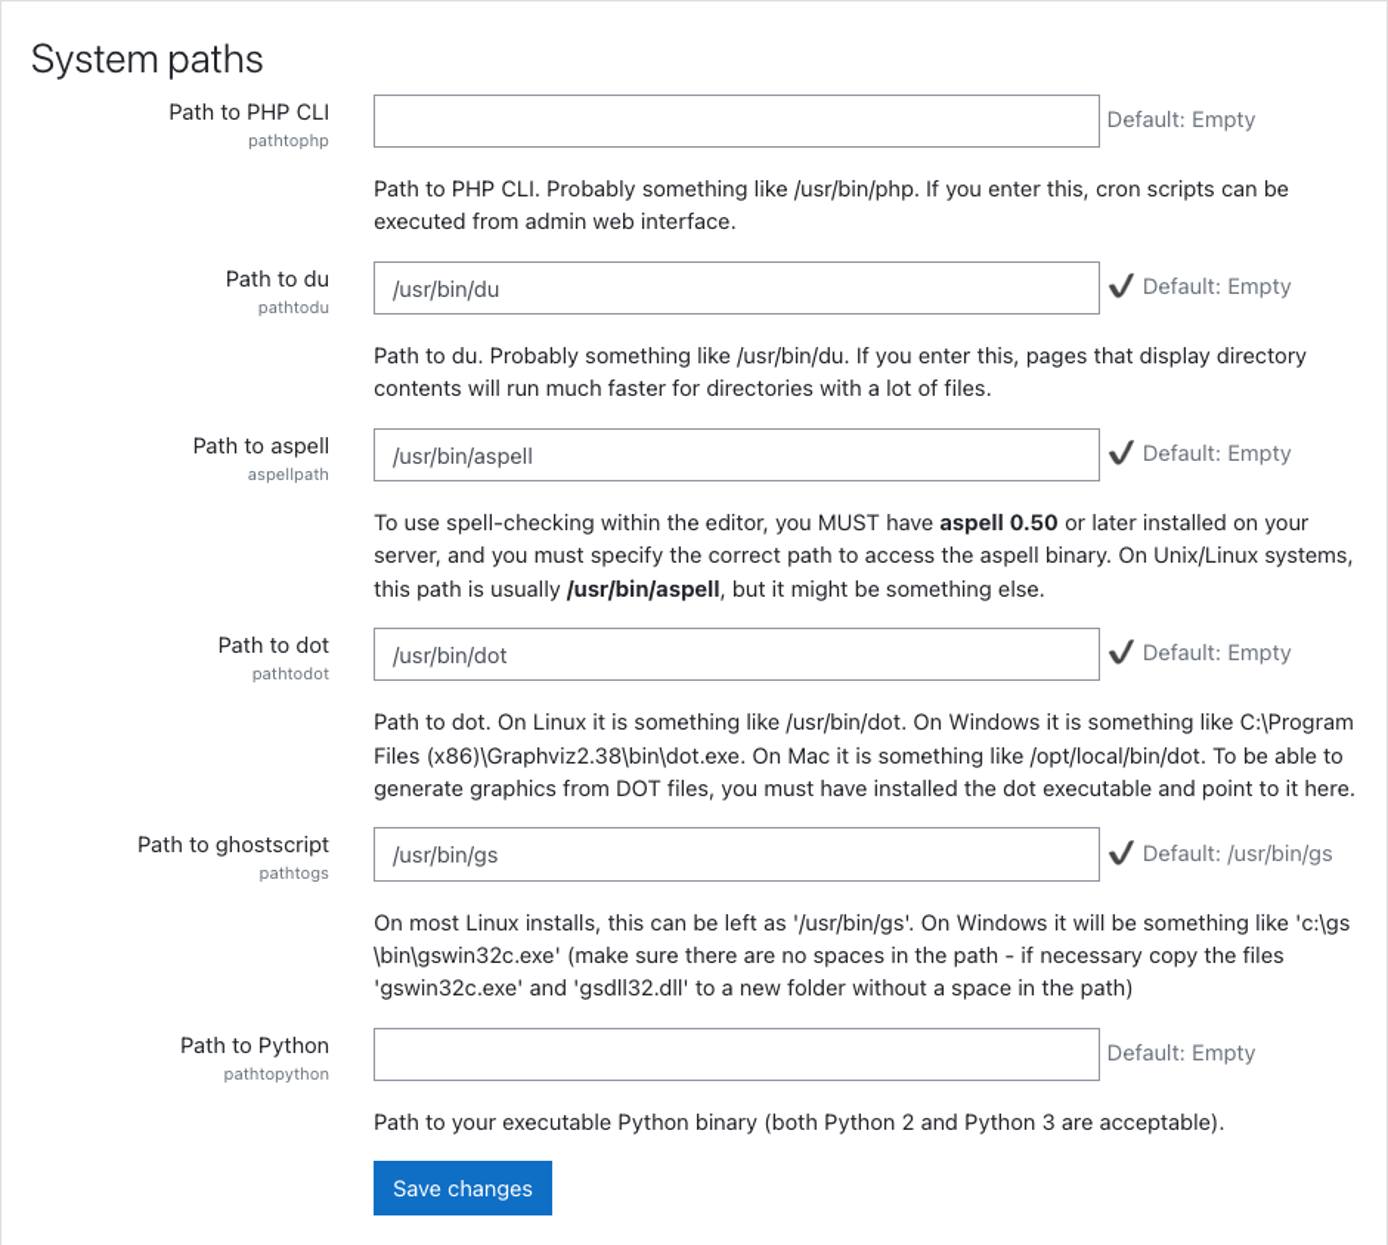1388x1245 pixels.
Task: Click inside the Path to PHP CLI field
Action: [735, 120]
